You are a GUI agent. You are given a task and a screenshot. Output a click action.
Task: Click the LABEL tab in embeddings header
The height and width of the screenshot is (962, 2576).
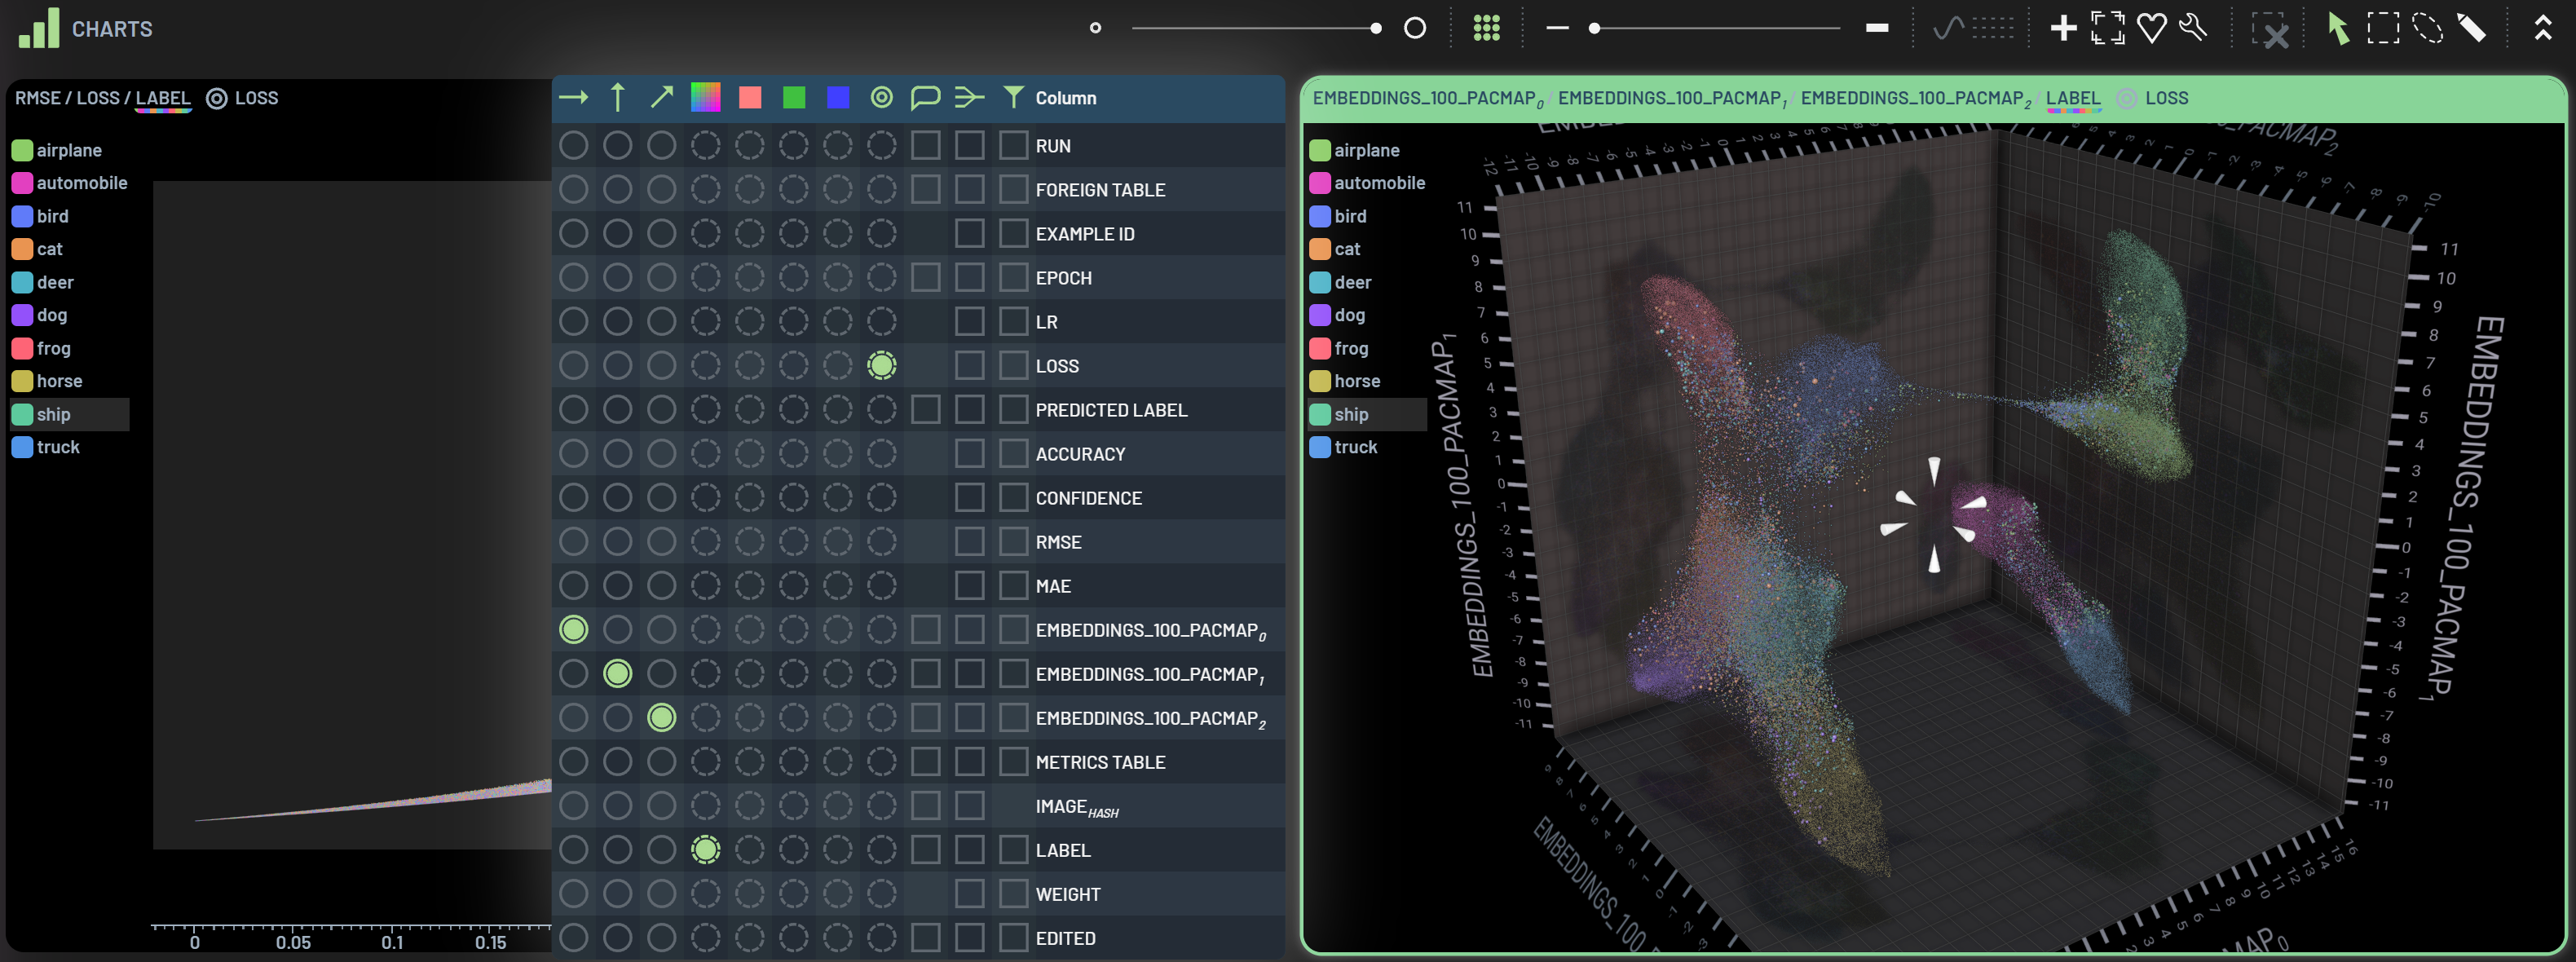tap(2072, 98)
